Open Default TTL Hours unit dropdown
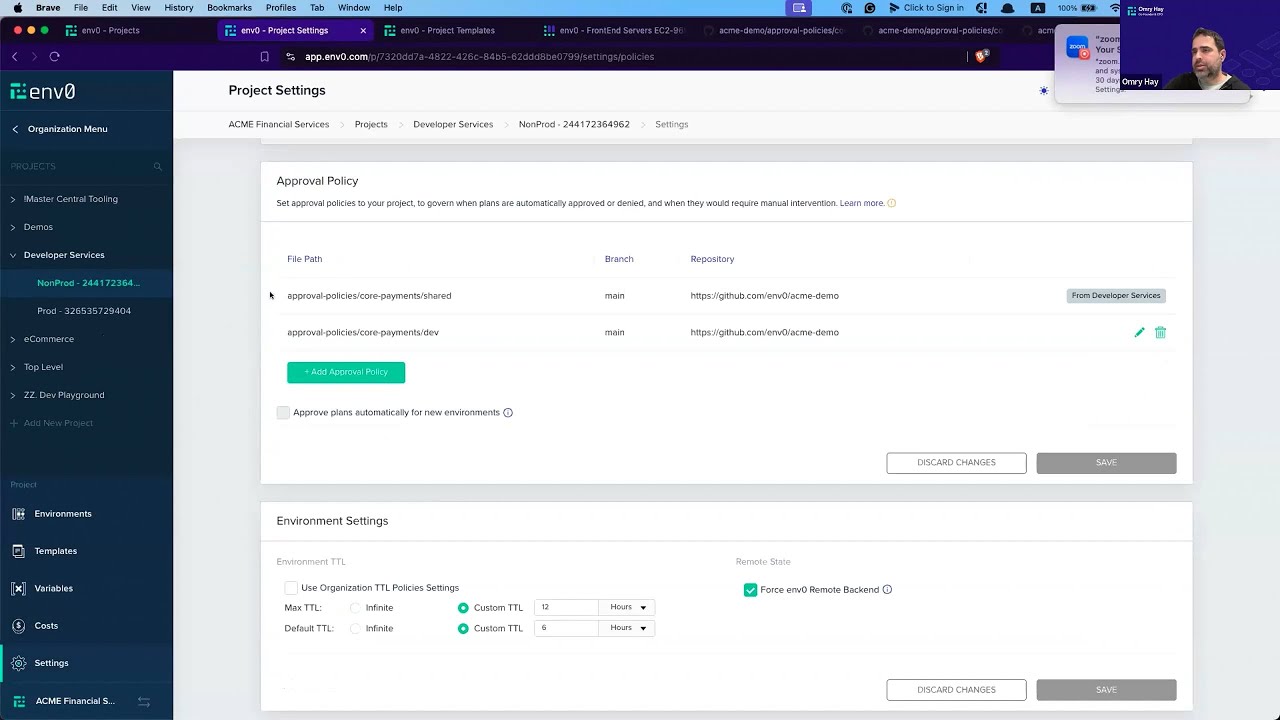Screen dimensions: 1280x720 [x=627, y=628]
